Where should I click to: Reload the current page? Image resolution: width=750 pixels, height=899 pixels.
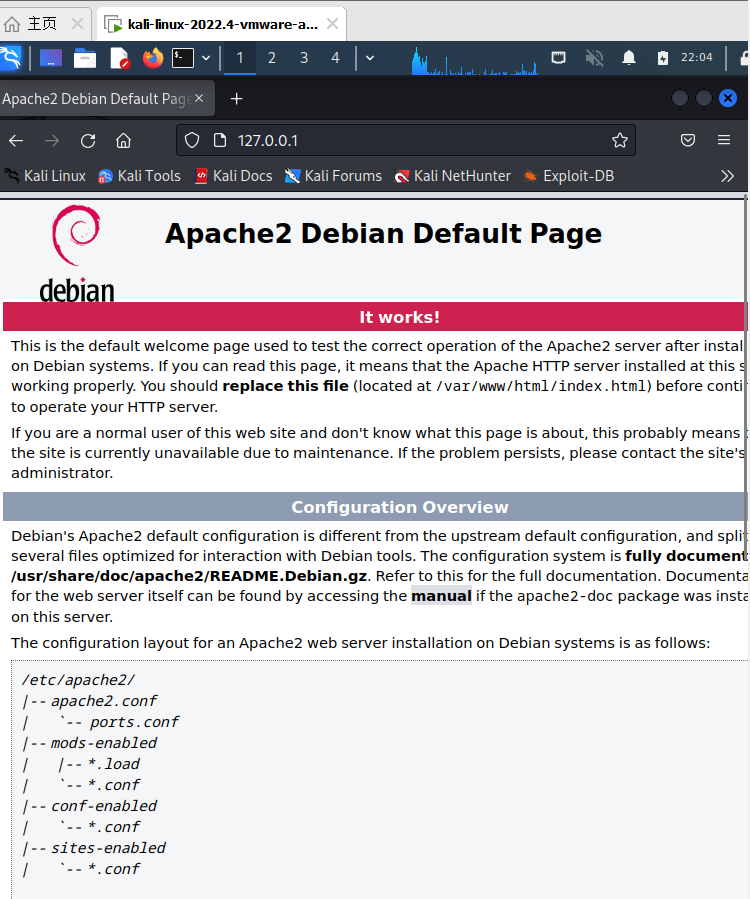coord(88,140)
